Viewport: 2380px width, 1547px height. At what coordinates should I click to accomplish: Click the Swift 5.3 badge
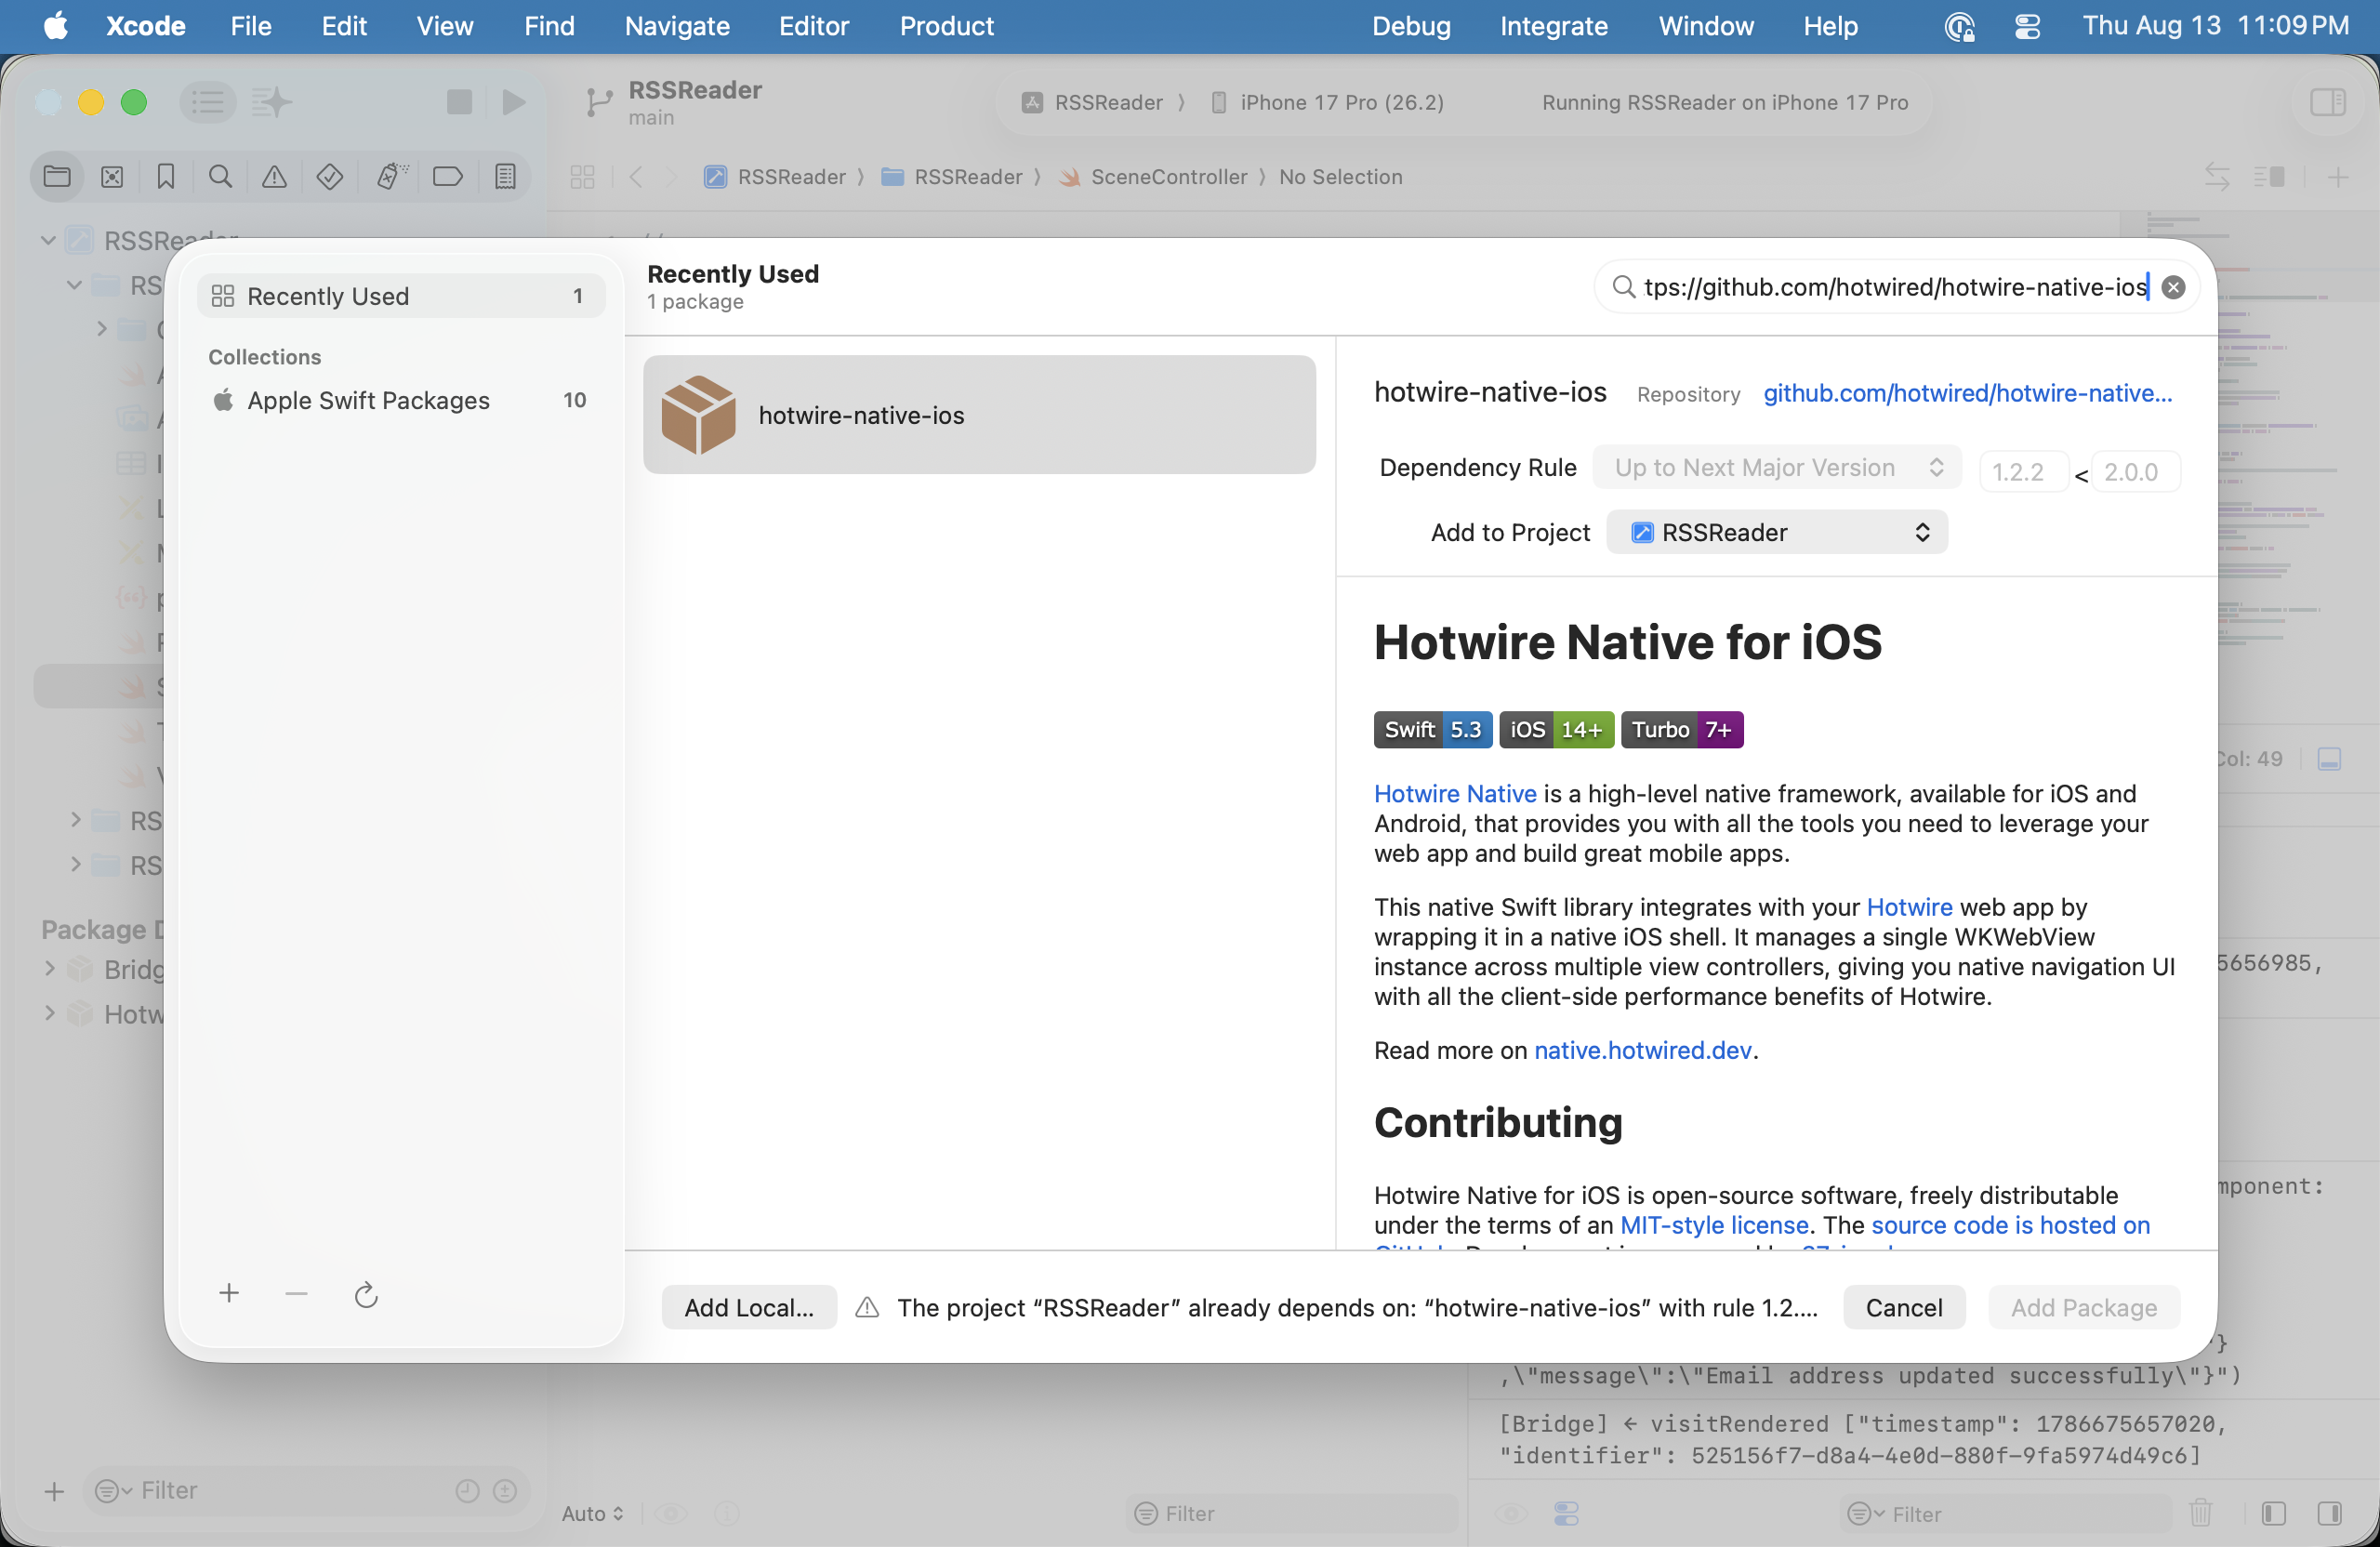pyautogui.click(x=1433, y=729)
